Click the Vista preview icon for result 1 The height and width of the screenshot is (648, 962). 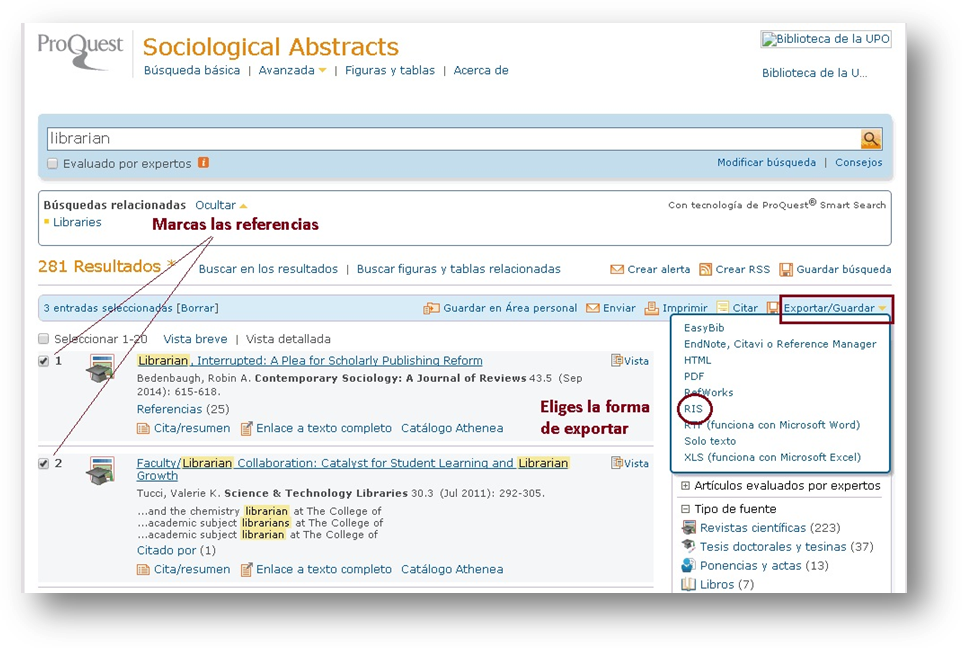click(x=617, y=361)
